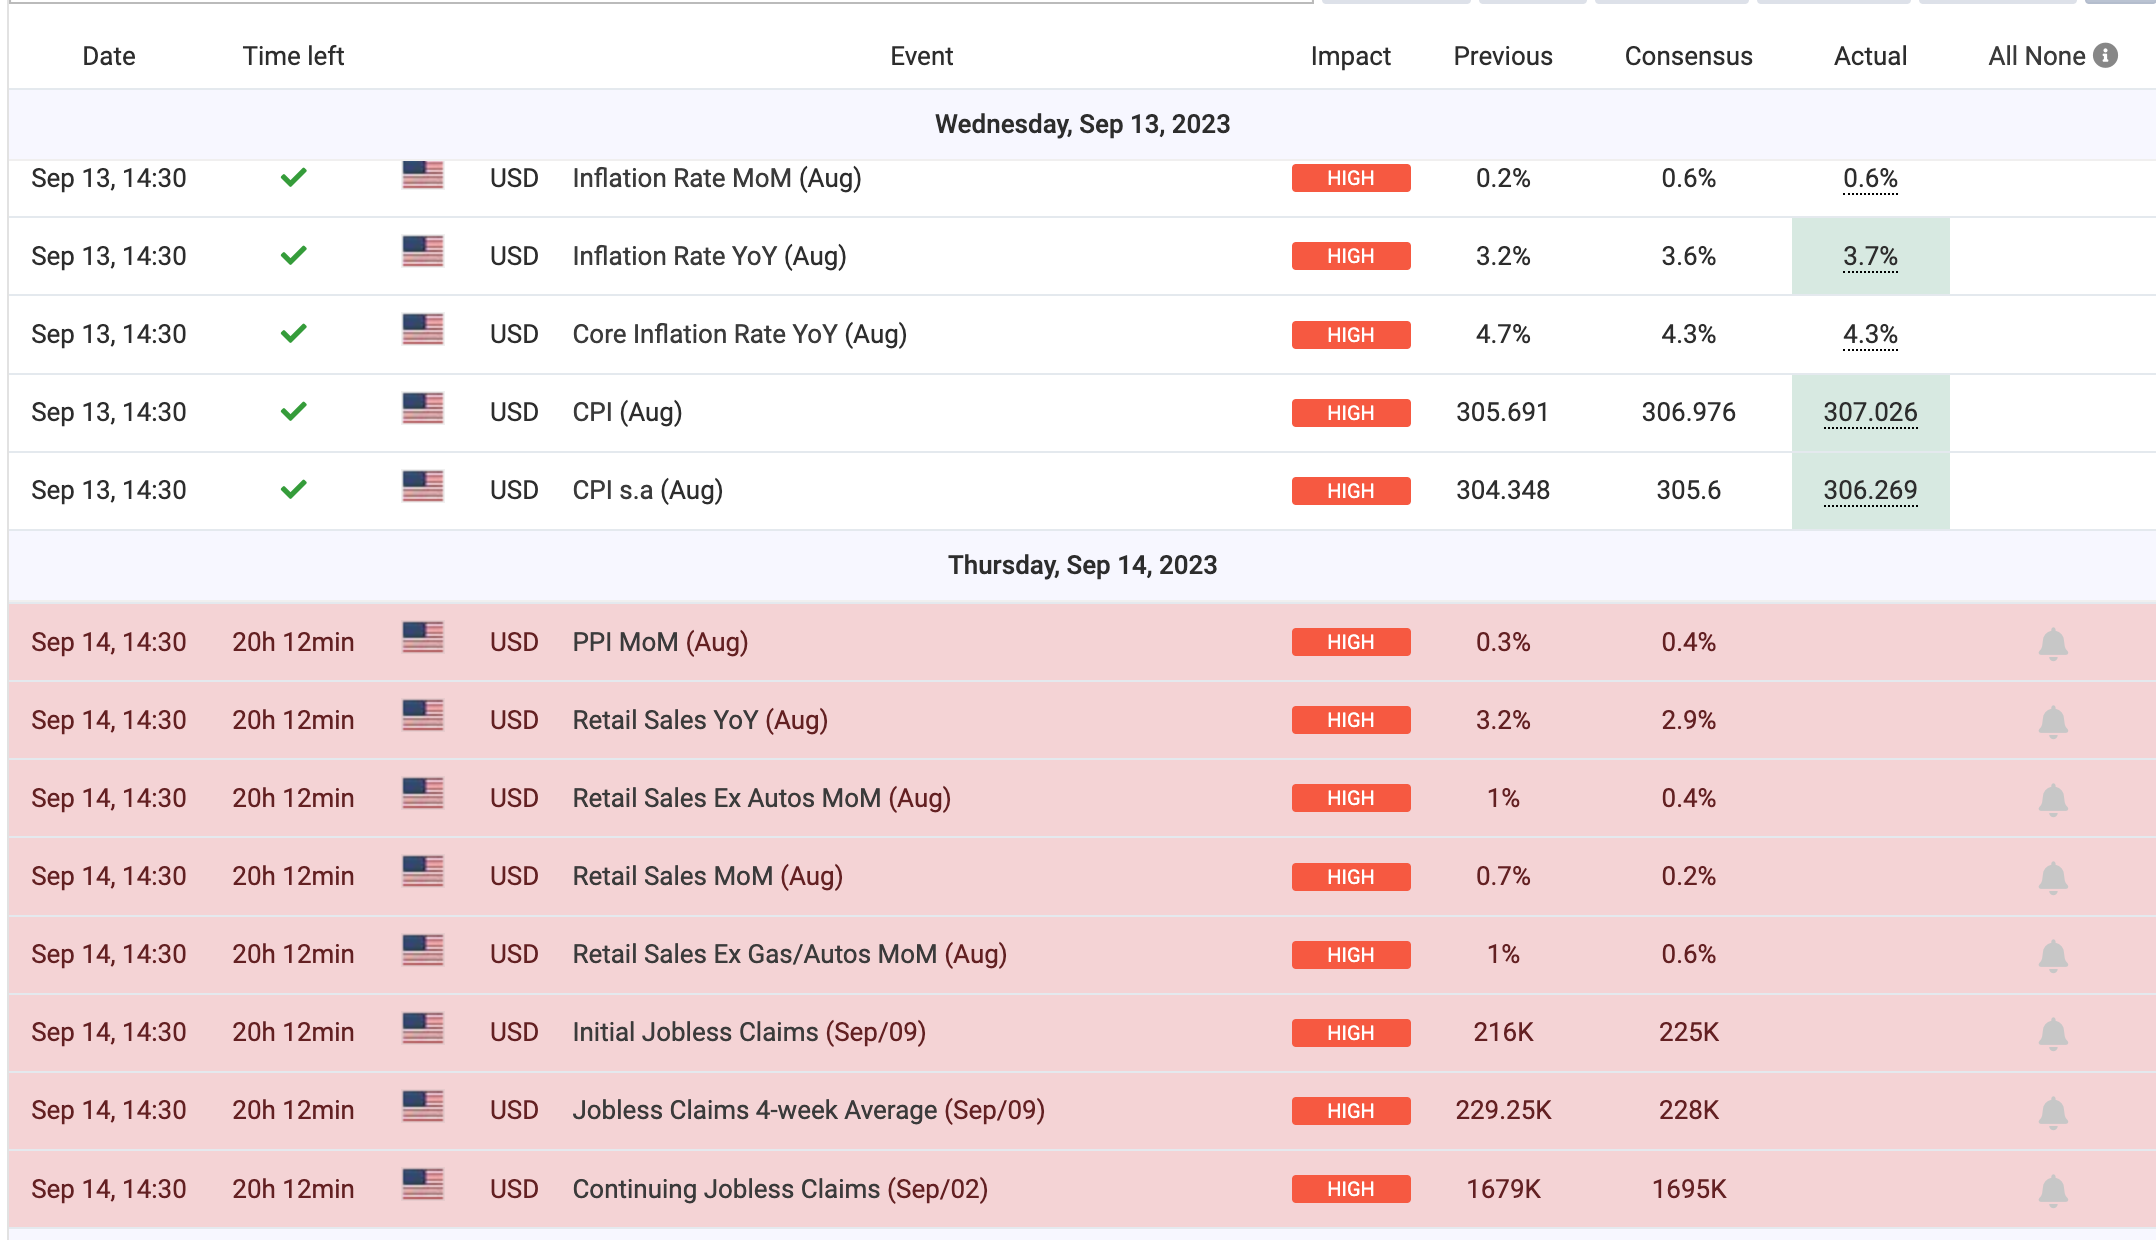Open Continuing Jobless Claims (Sep/02) event
Viewport: 2156px width, 1240px height.
pyautogui.click(x=780, y=1189)
